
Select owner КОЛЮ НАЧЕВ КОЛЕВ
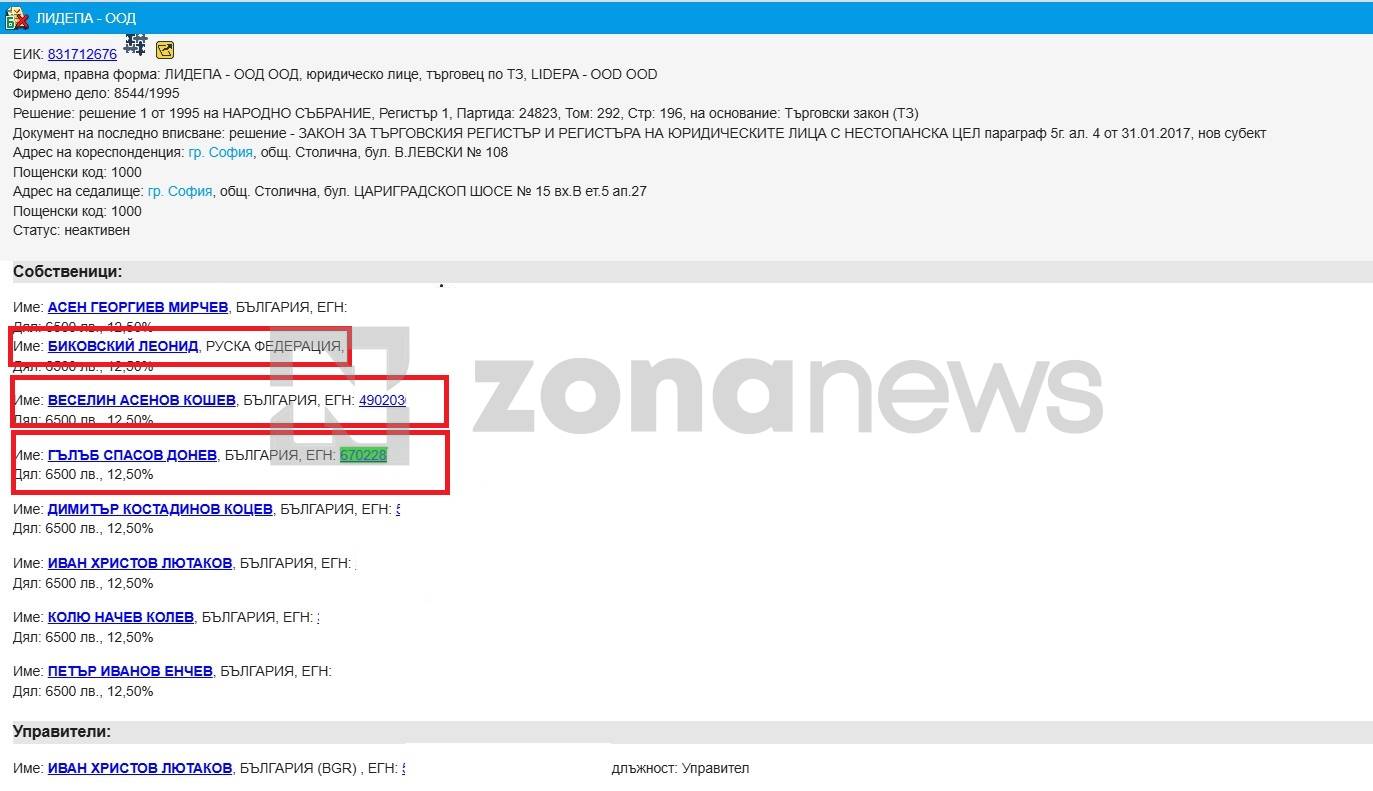[121, 617]
